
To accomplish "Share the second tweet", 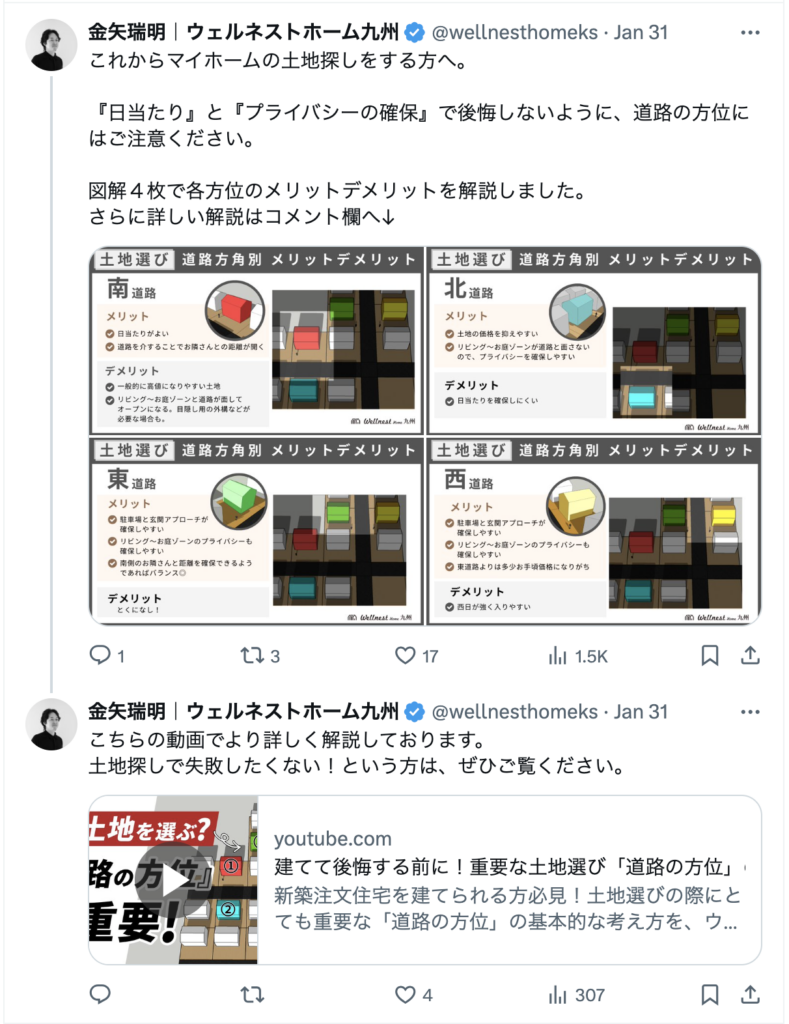I will pos(750,995).
